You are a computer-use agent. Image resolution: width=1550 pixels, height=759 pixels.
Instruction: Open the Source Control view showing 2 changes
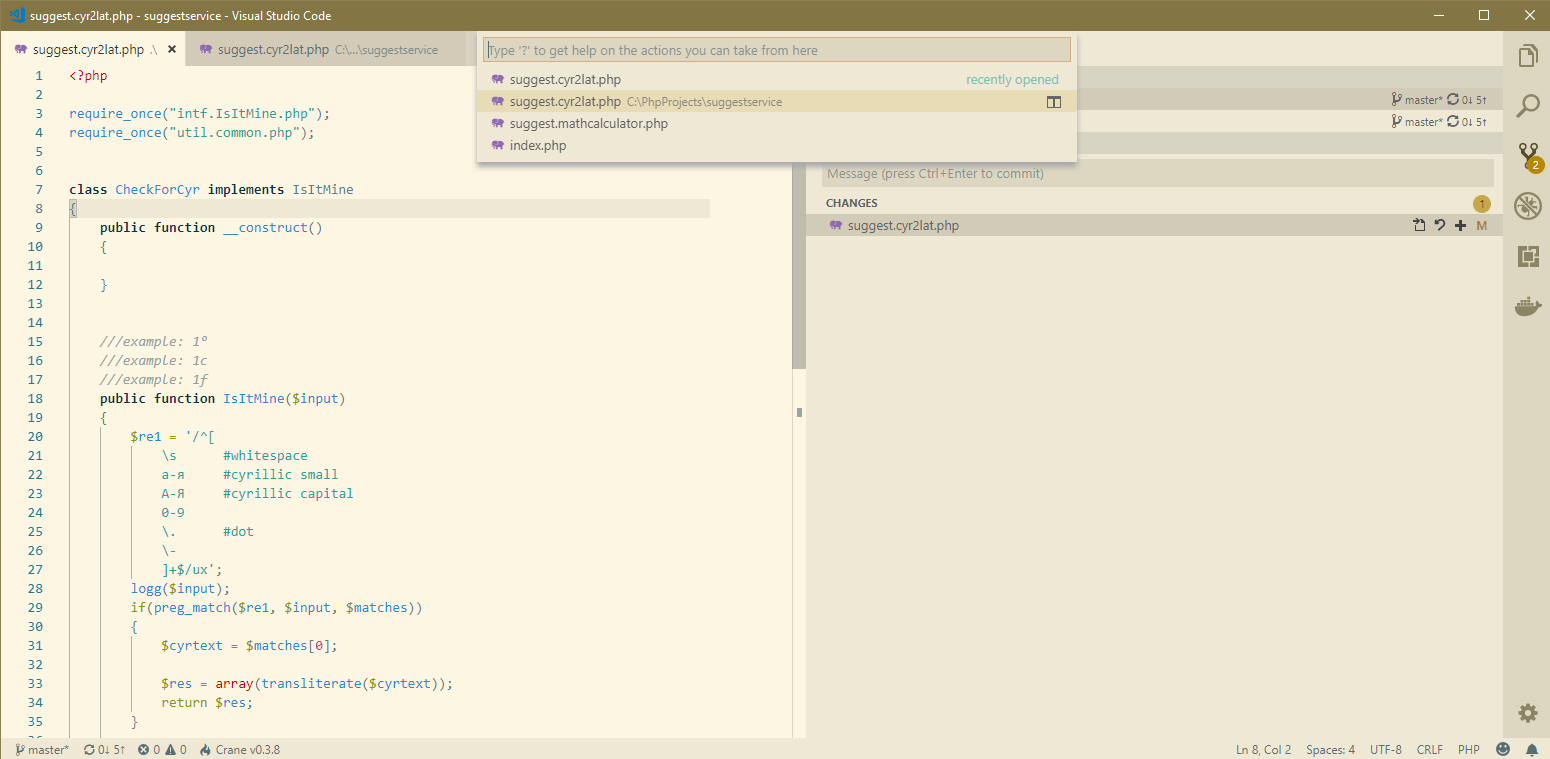1528,157
